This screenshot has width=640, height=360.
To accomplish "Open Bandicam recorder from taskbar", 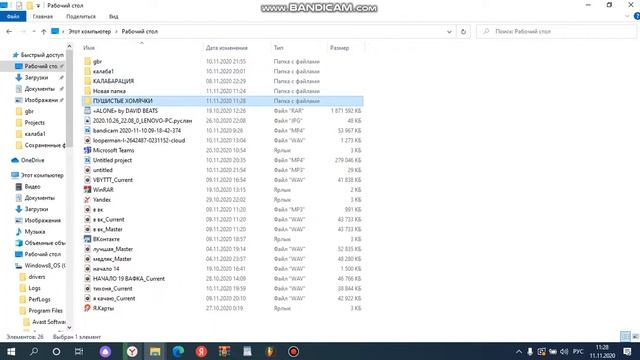I will [x=293, y=351].
